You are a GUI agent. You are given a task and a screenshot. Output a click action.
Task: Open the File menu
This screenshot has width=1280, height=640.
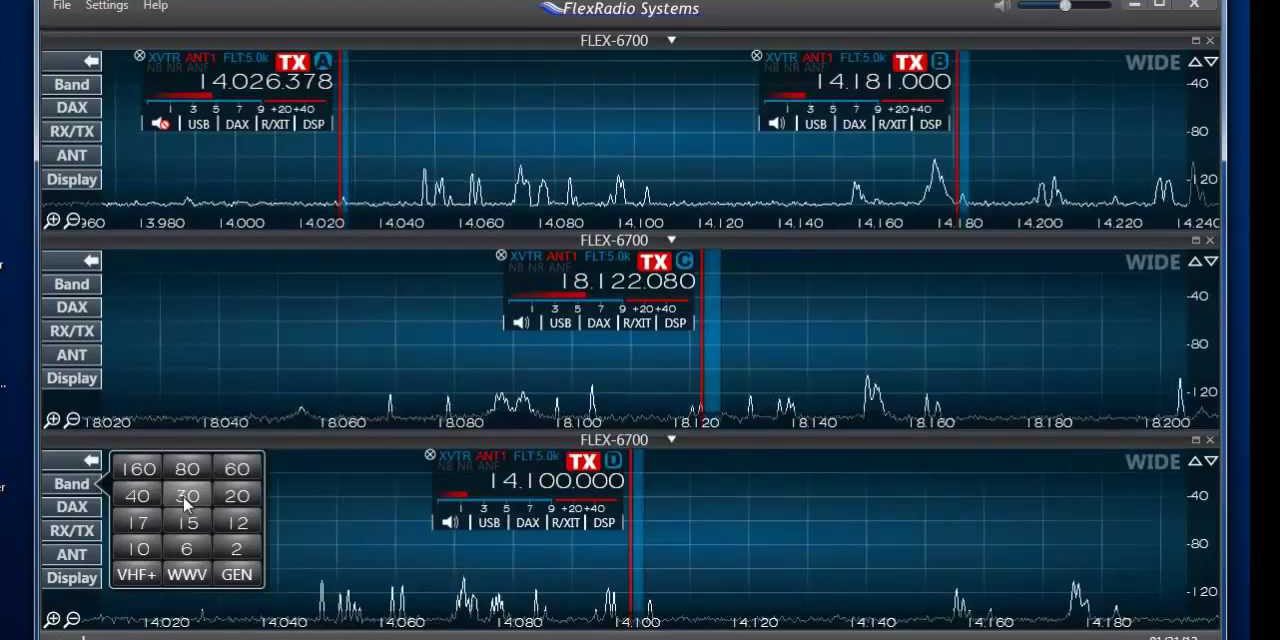pos(61,6)
